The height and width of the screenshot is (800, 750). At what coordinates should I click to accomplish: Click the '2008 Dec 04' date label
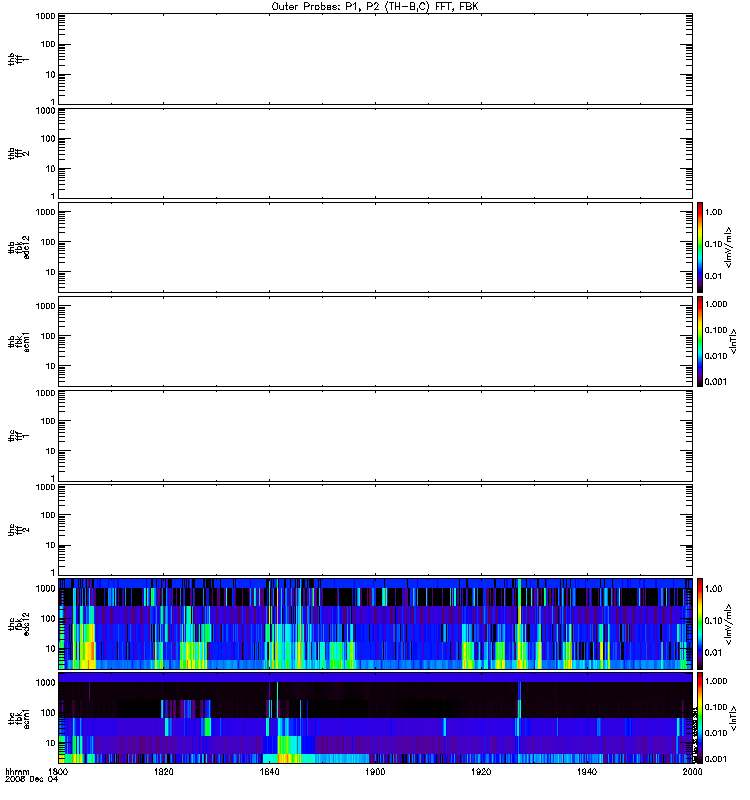[x=32, y=780]
